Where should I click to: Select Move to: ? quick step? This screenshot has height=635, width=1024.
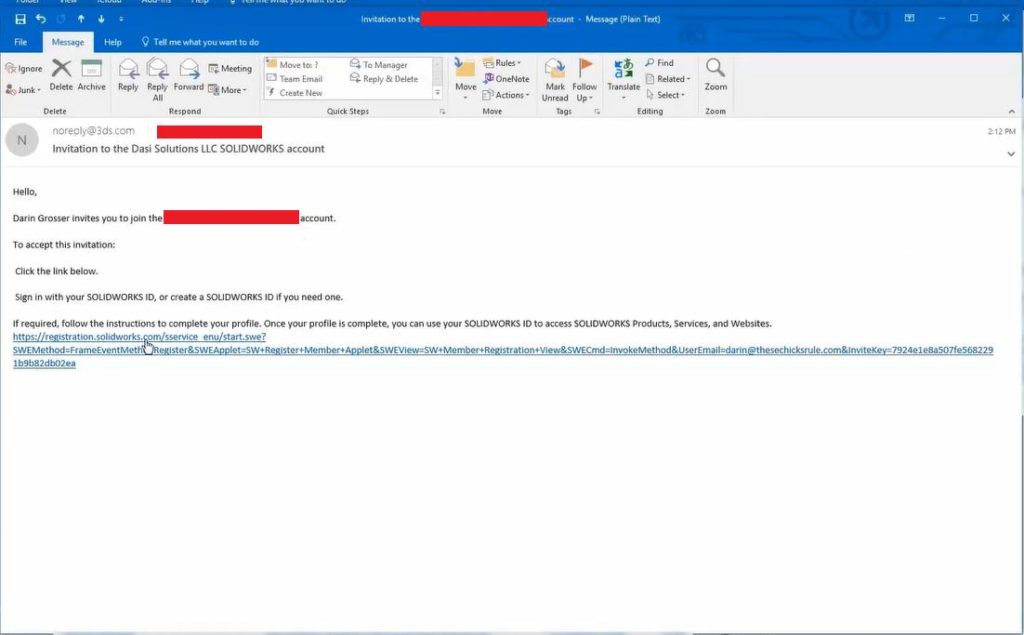pos(293,65)
